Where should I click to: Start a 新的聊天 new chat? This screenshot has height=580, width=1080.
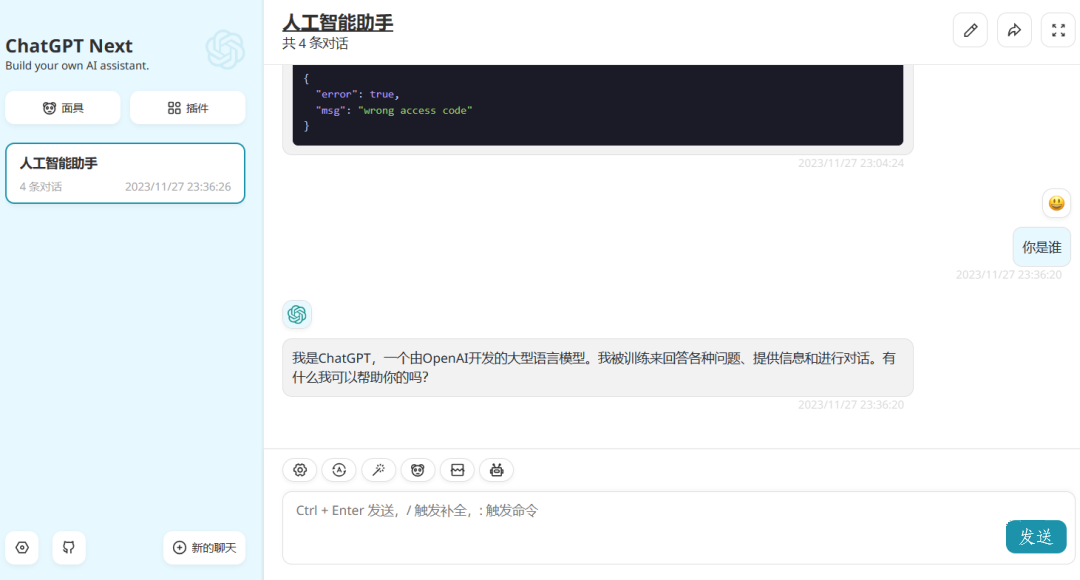204,548
